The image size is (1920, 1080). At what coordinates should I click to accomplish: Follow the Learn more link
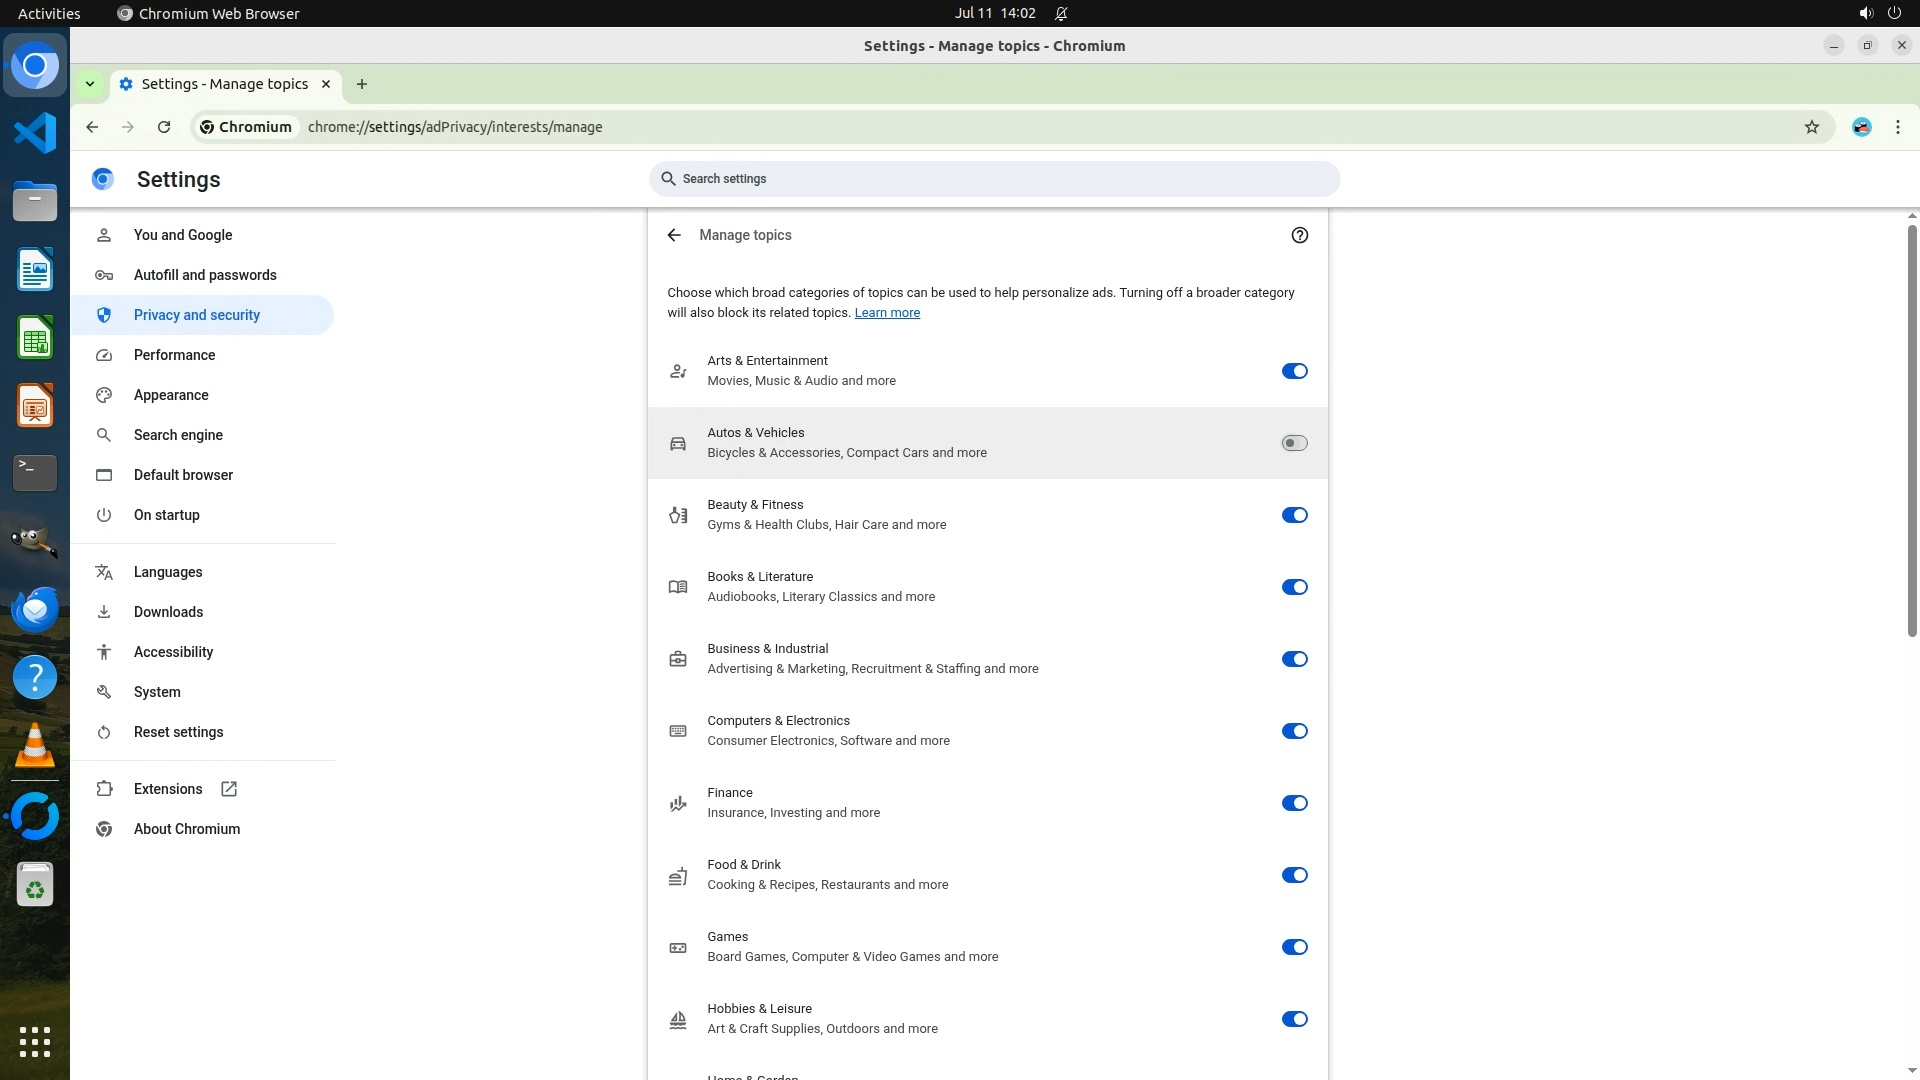(886, 313)
